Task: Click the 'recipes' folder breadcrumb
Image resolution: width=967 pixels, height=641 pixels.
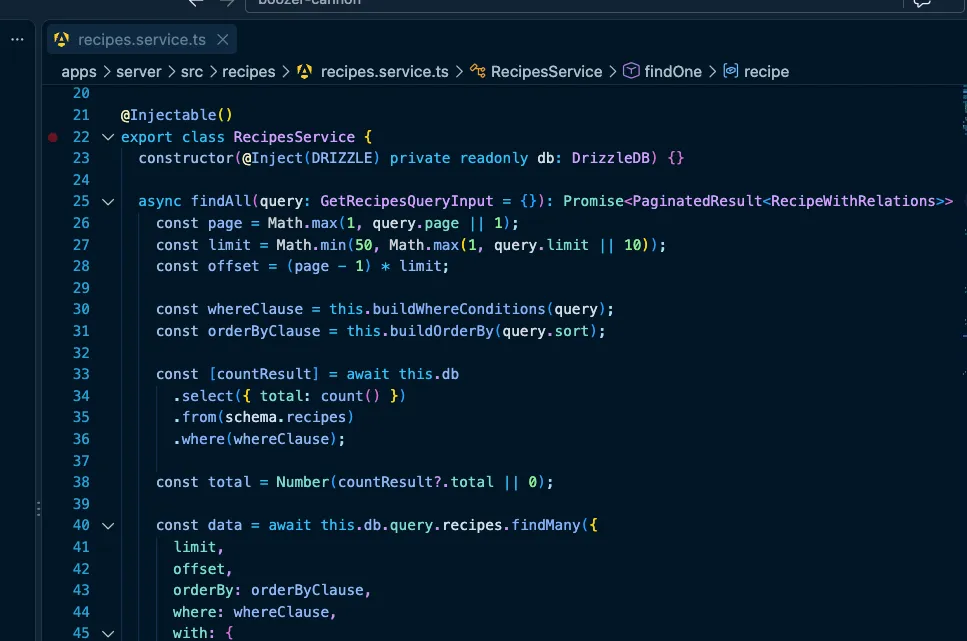Action: pos(249,72)
